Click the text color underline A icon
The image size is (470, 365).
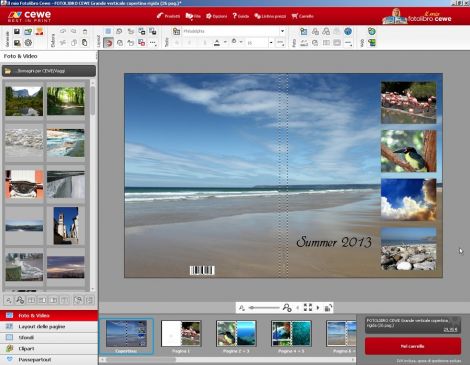coord(217,43)
